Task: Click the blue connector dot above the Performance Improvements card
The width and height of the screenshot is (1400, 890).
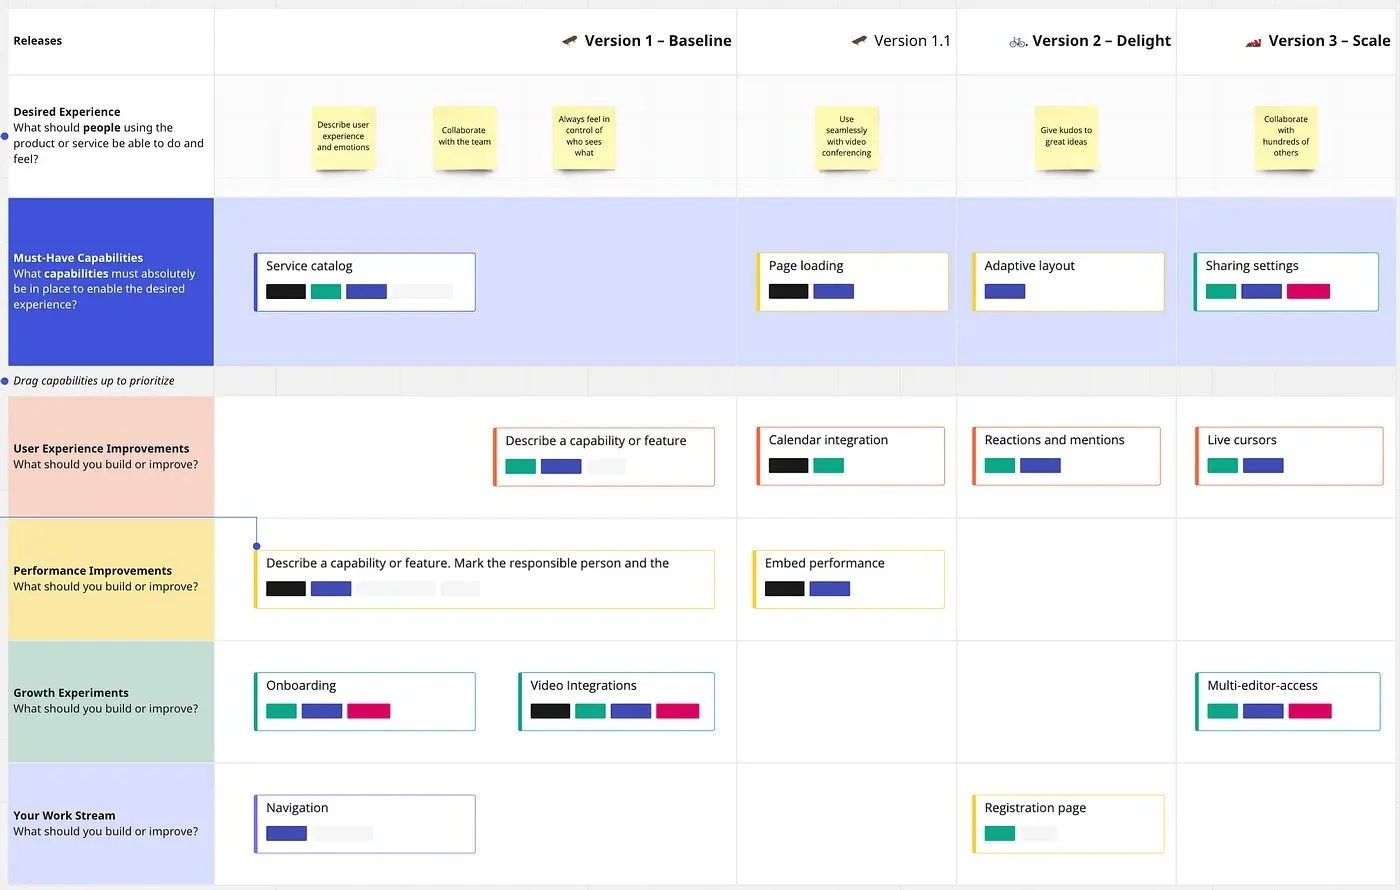Action: [256, 545]
